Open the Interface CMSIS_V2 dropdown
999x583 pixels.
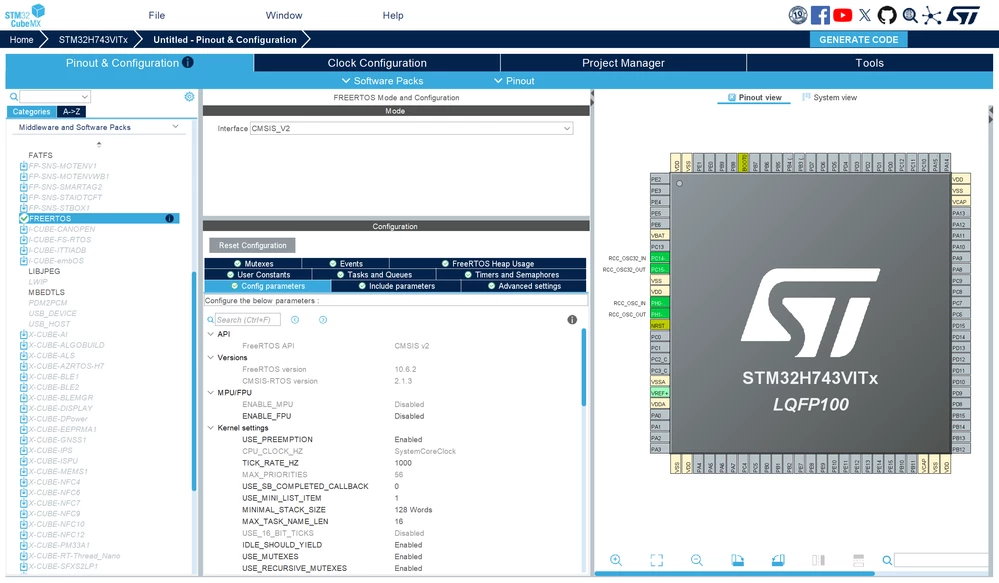[x=411, y=128]
